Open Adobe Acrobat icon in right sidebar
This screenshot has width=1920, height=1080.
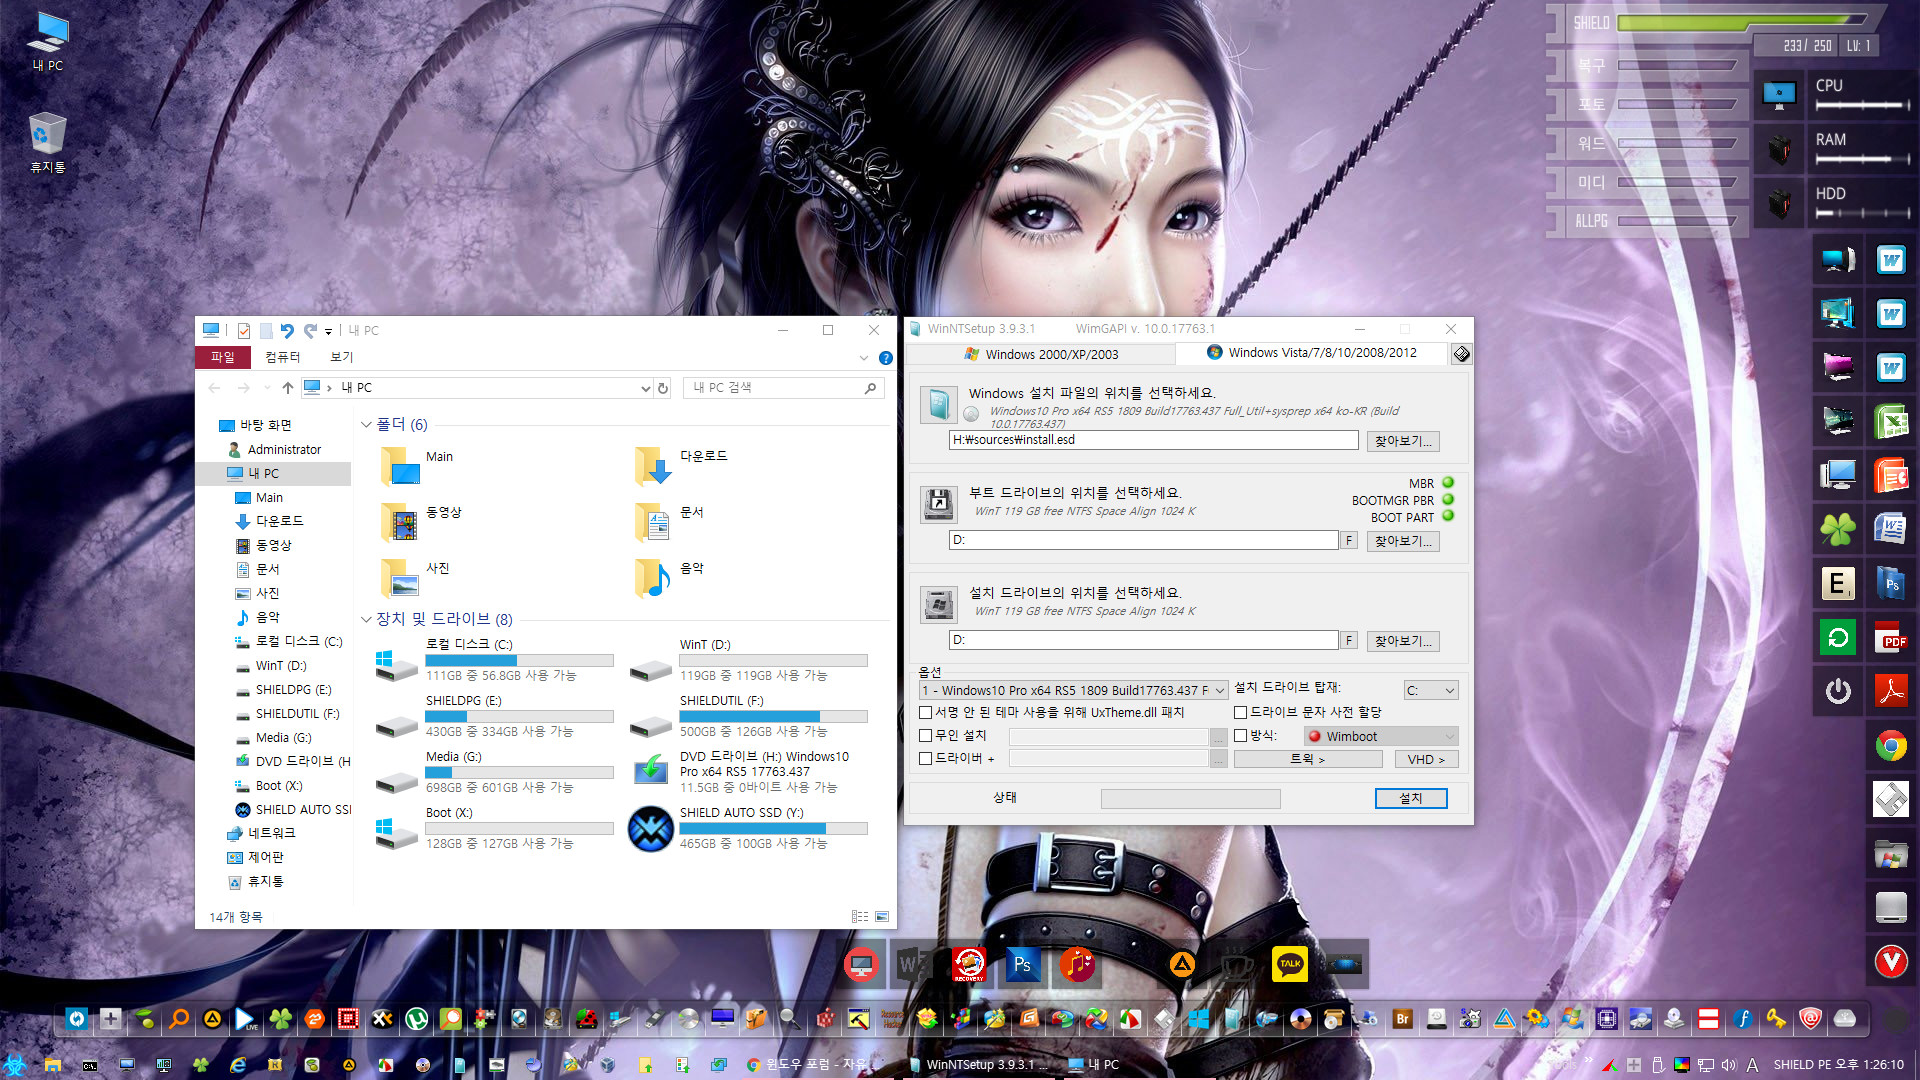coord(1890,691)
